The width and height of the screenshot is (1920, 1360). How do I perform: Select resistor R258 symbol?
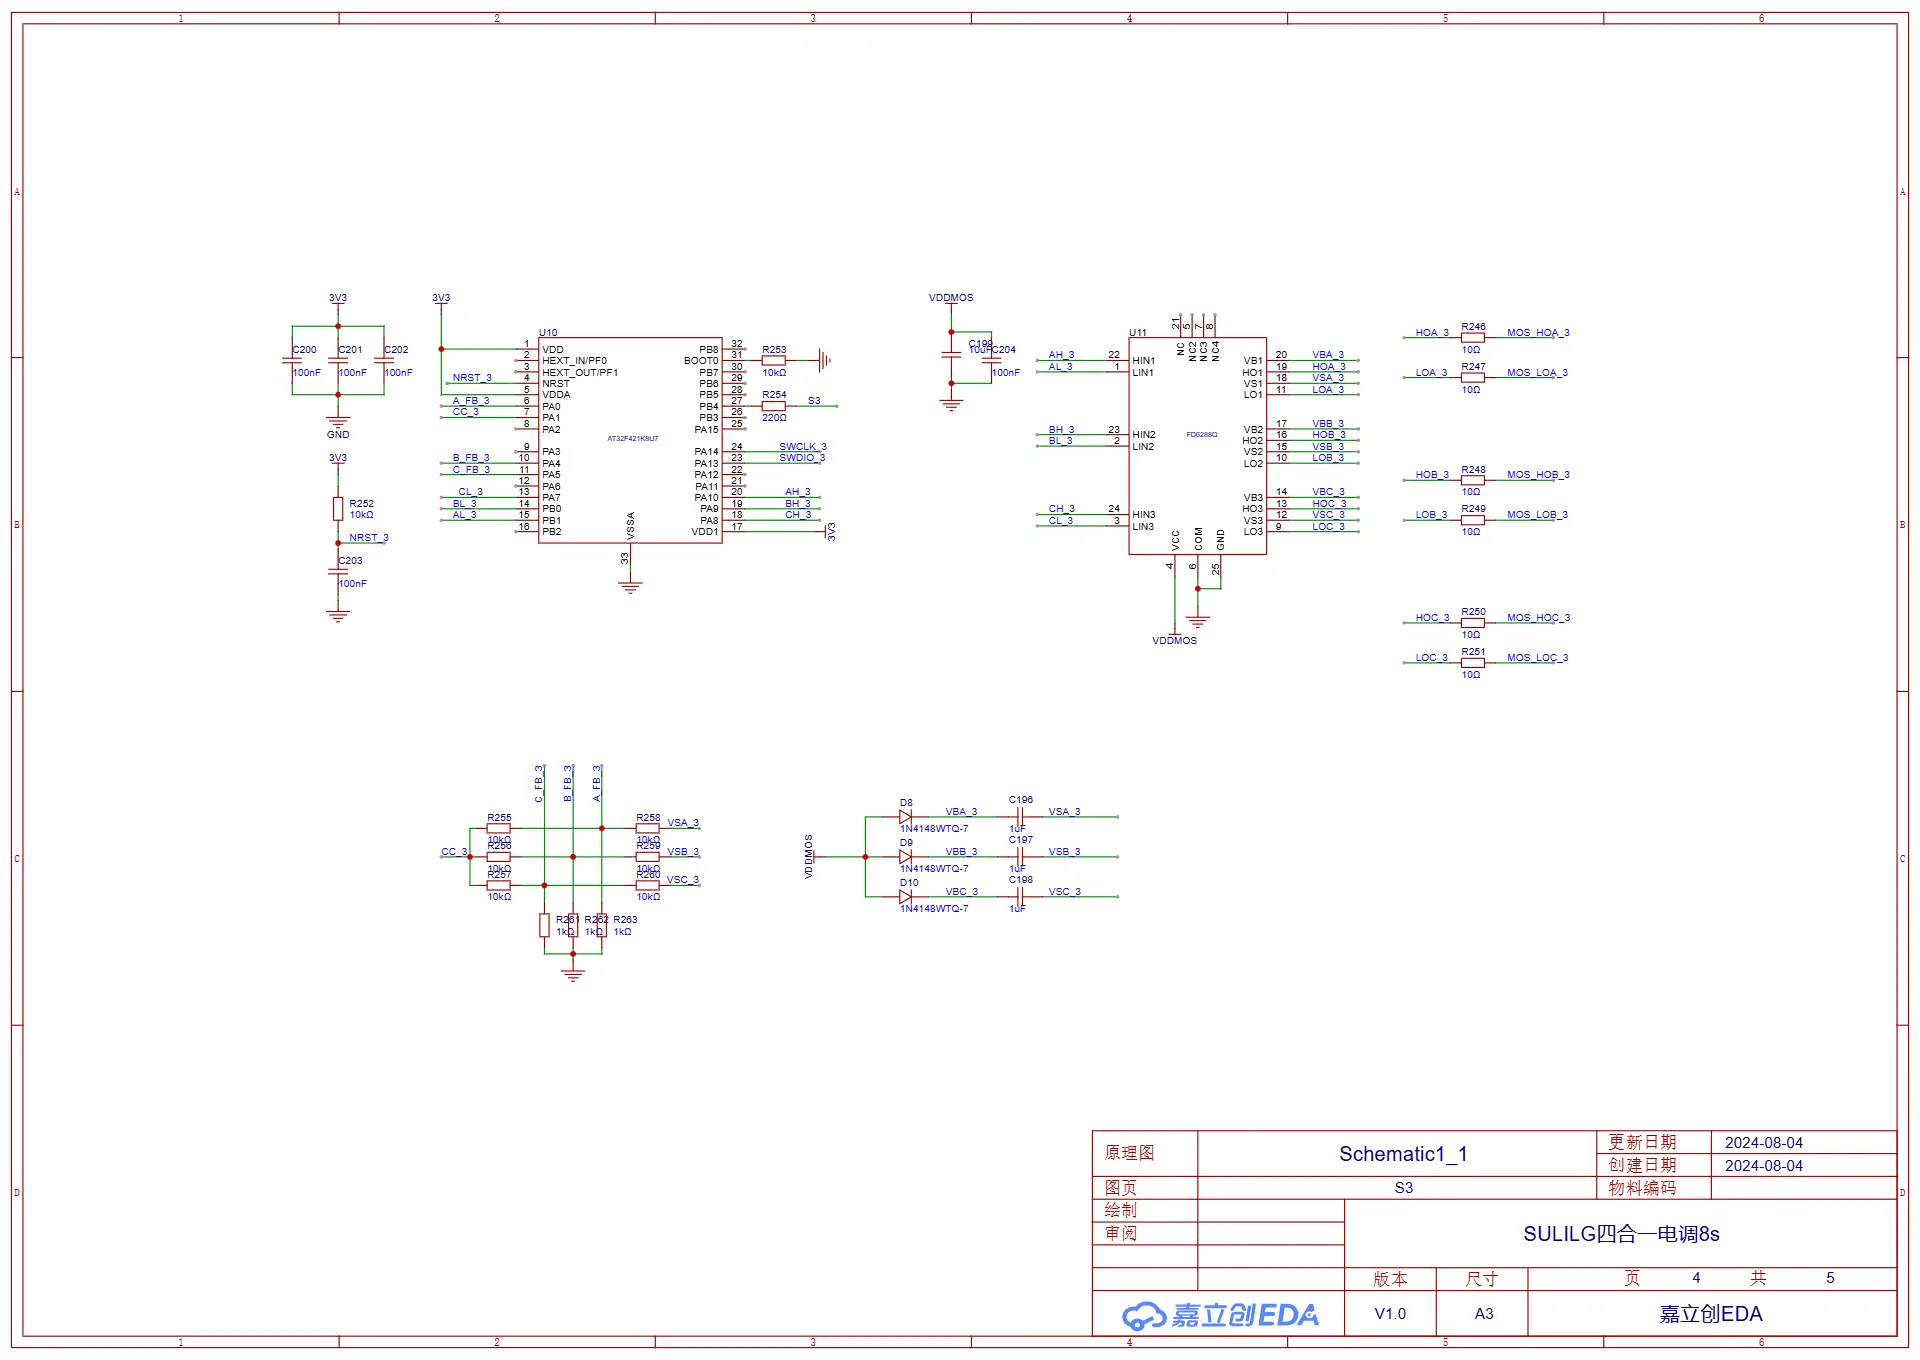pos(648,829)
